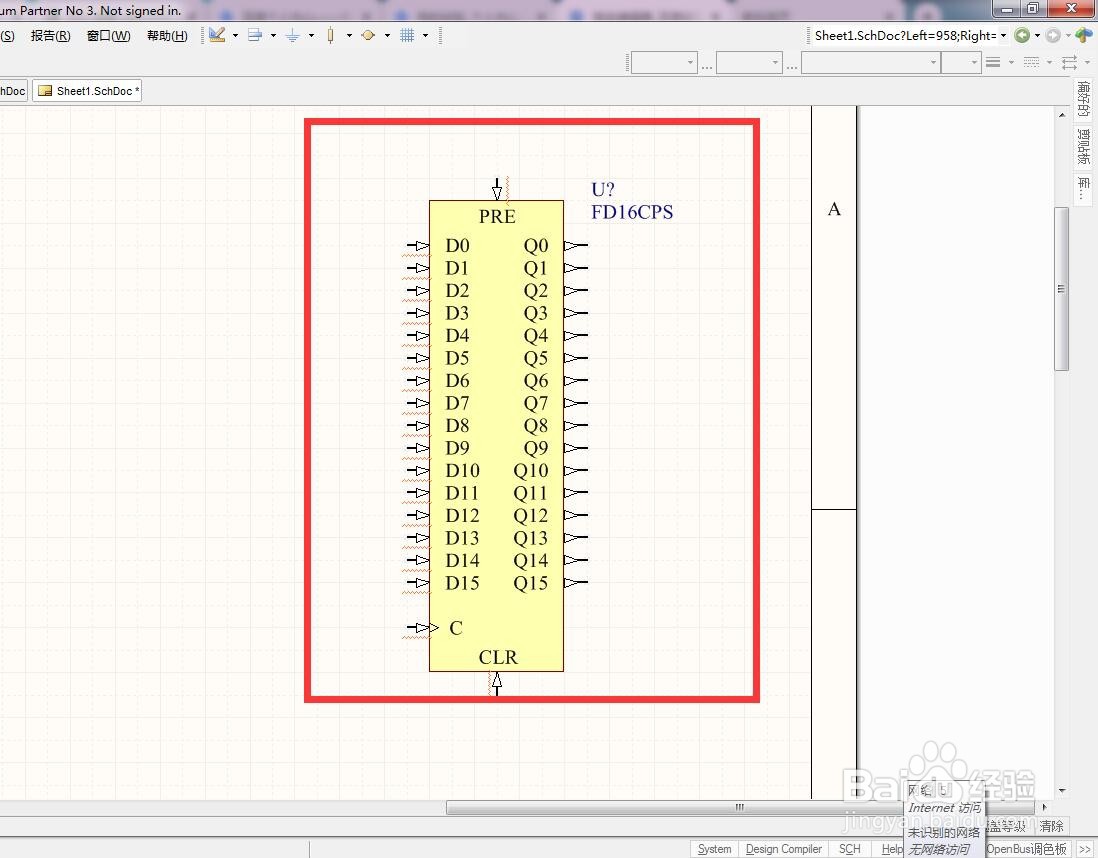Open the home page icon
The height and width of the screenshot is (858, 1098).
(1084, 35)
